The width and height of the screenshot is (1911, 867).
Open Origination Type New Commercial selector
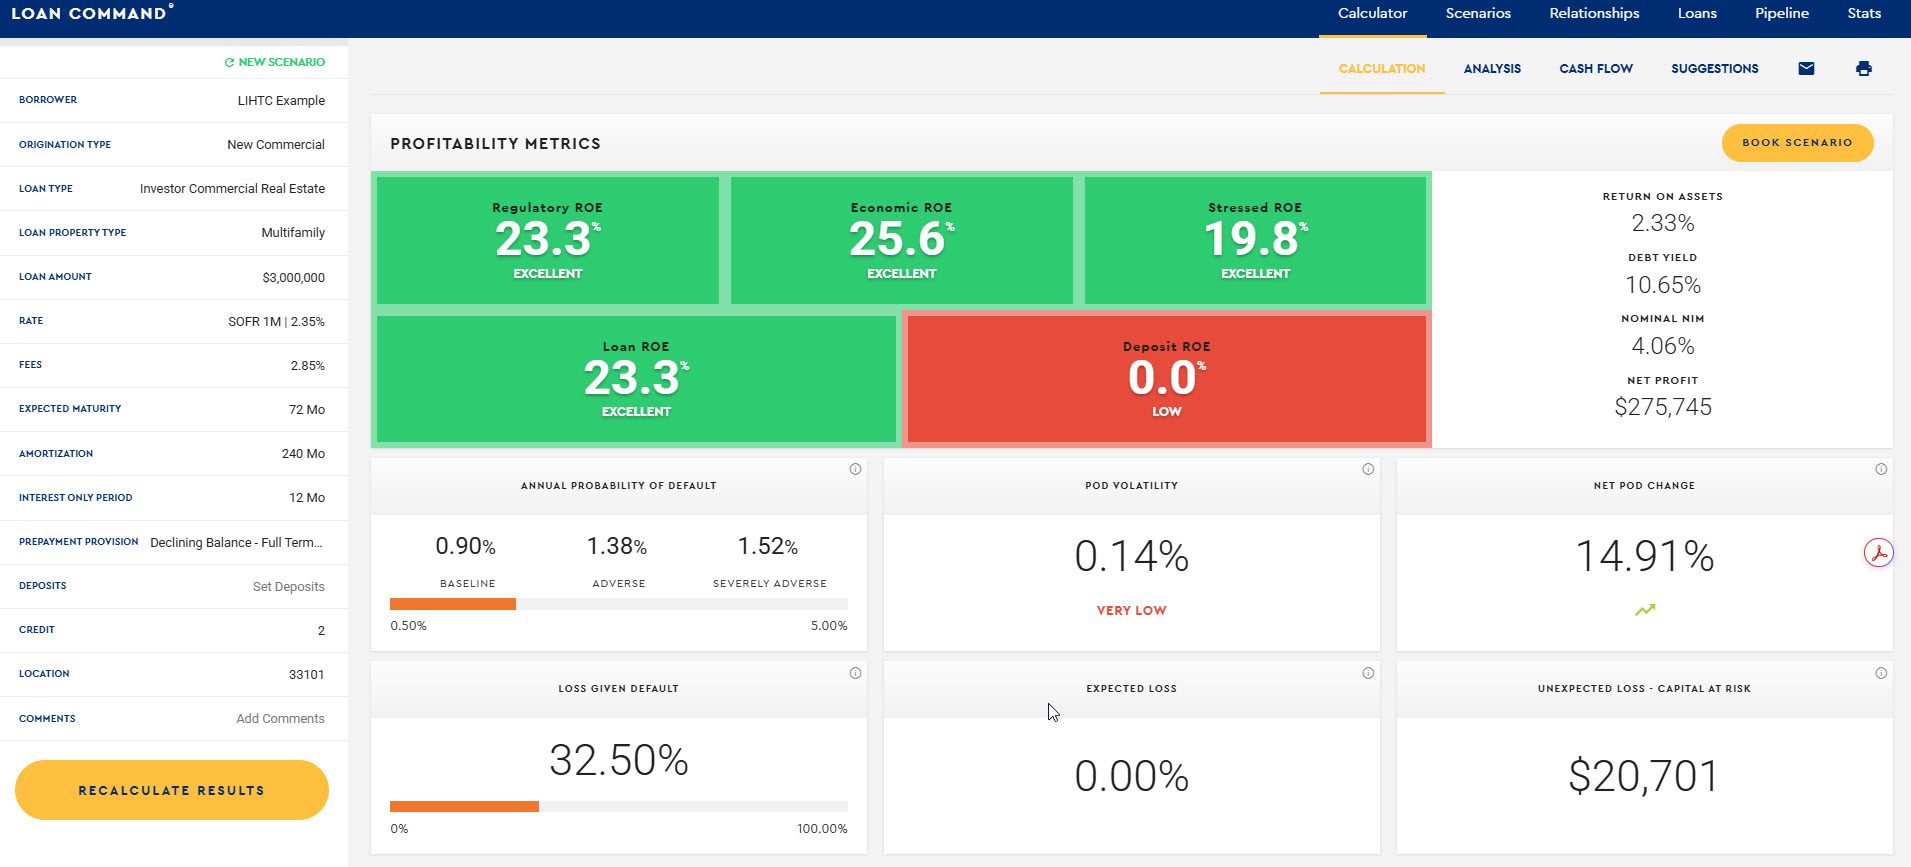click(x=174, y=144)
